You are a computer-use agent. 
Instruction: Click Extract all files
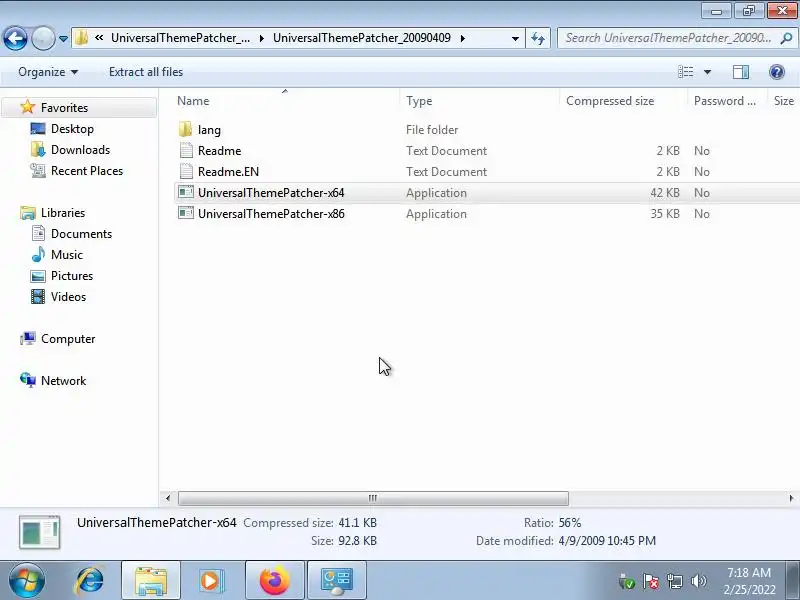[x=146, y=72]
